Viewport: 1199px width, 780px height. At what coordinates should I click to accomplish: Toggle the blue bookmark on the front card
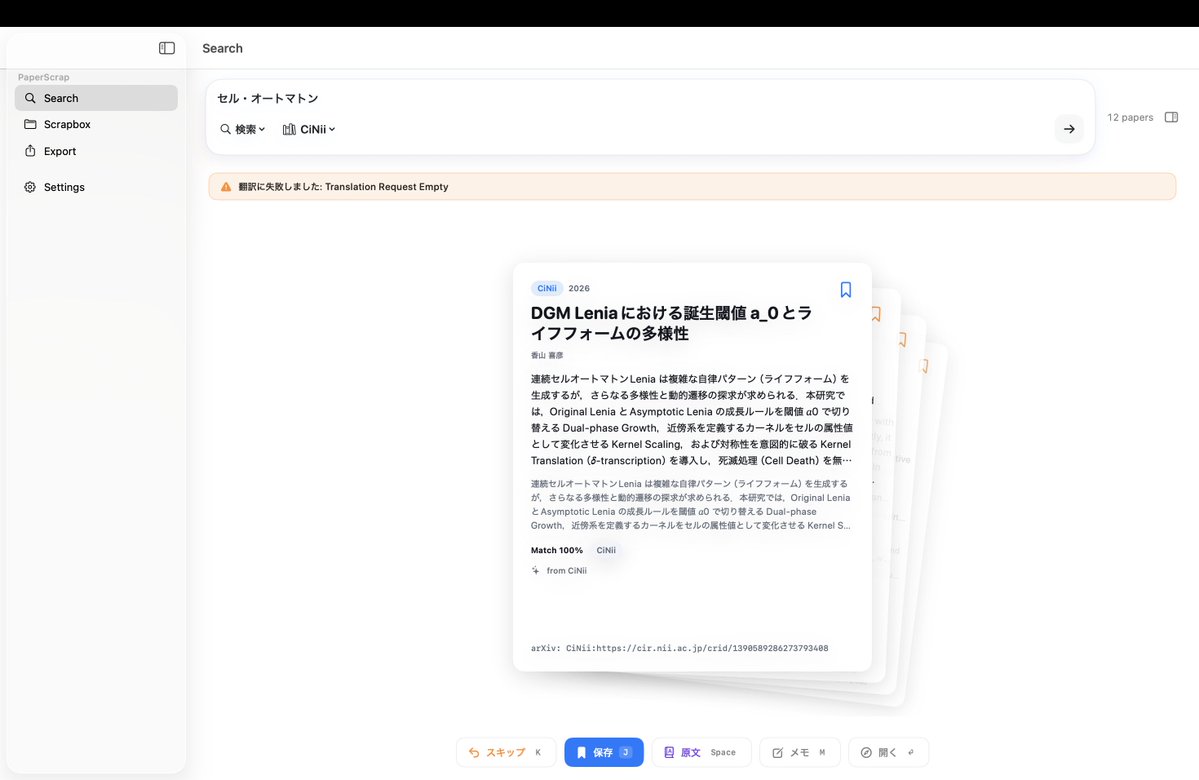coord(846,289)
